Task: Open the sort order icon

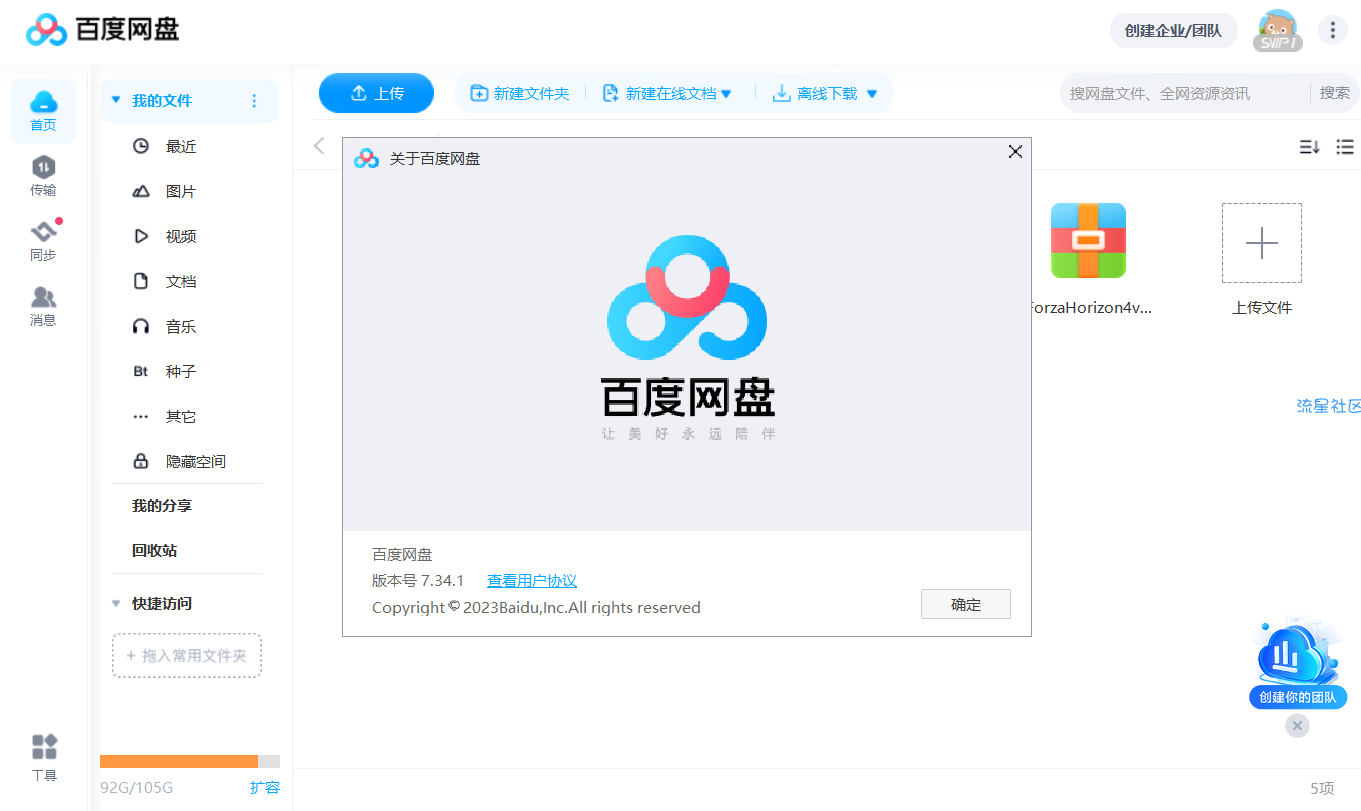Action: tap(1309, 147)
